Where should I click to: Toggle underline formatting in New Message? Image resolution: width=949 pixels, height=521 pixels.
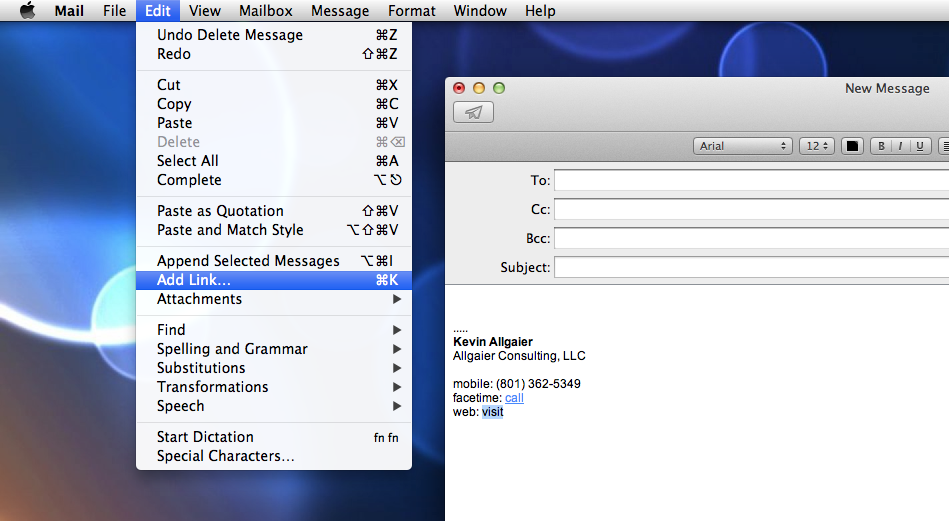click(x=920, y=146)
